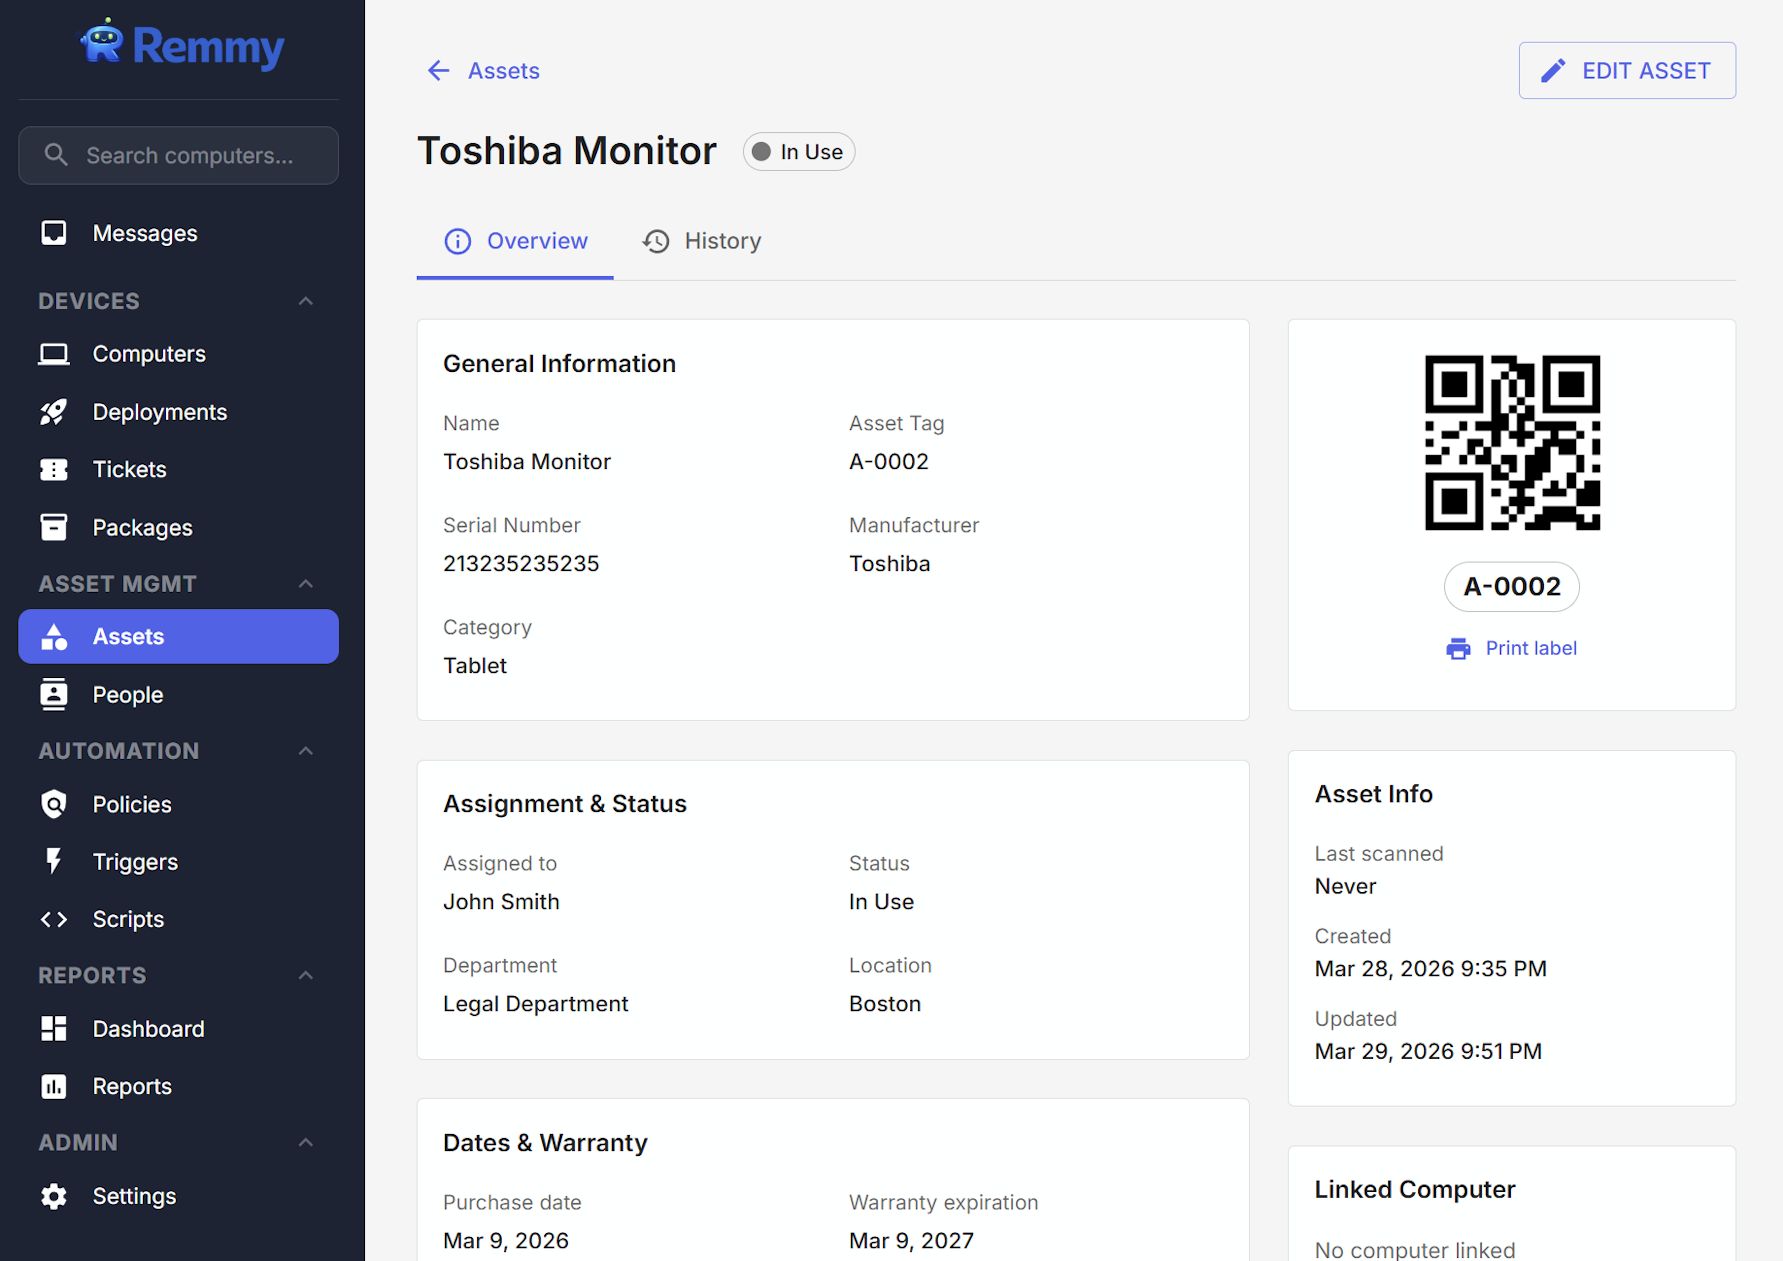The height and width of the screenshot is (1261, 1783).
Task: Open Policies under Automation
Action: 131,804
